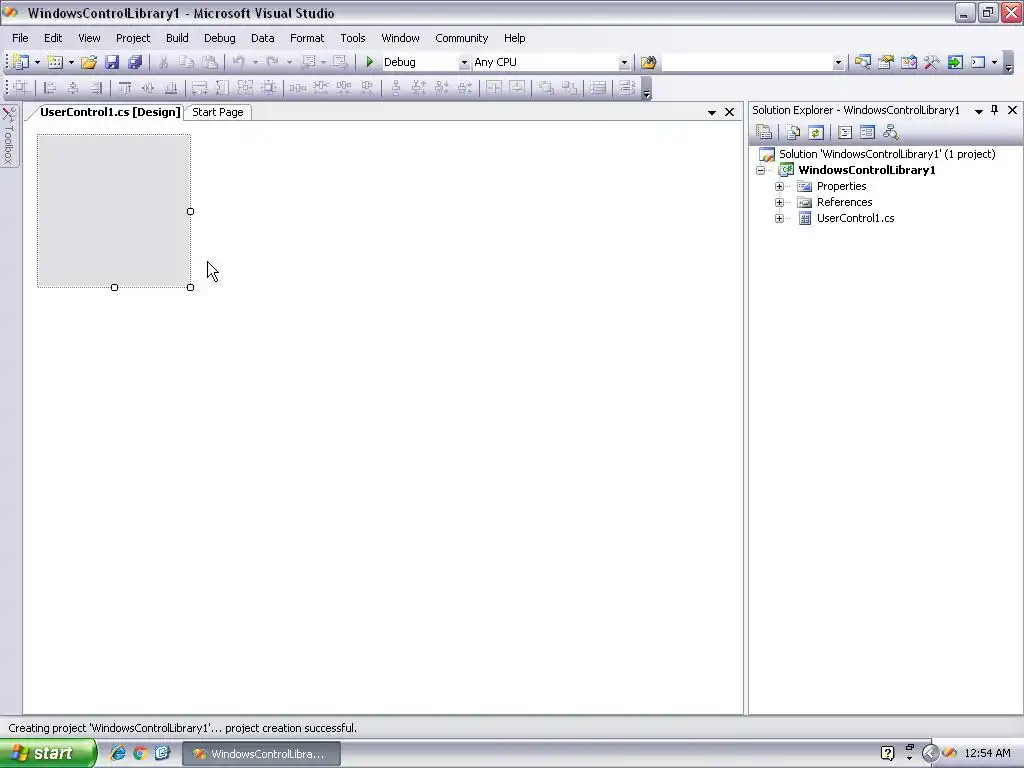Open the Command Window toolbar icon
This screenshot has width=1024, height=768.
978,62
